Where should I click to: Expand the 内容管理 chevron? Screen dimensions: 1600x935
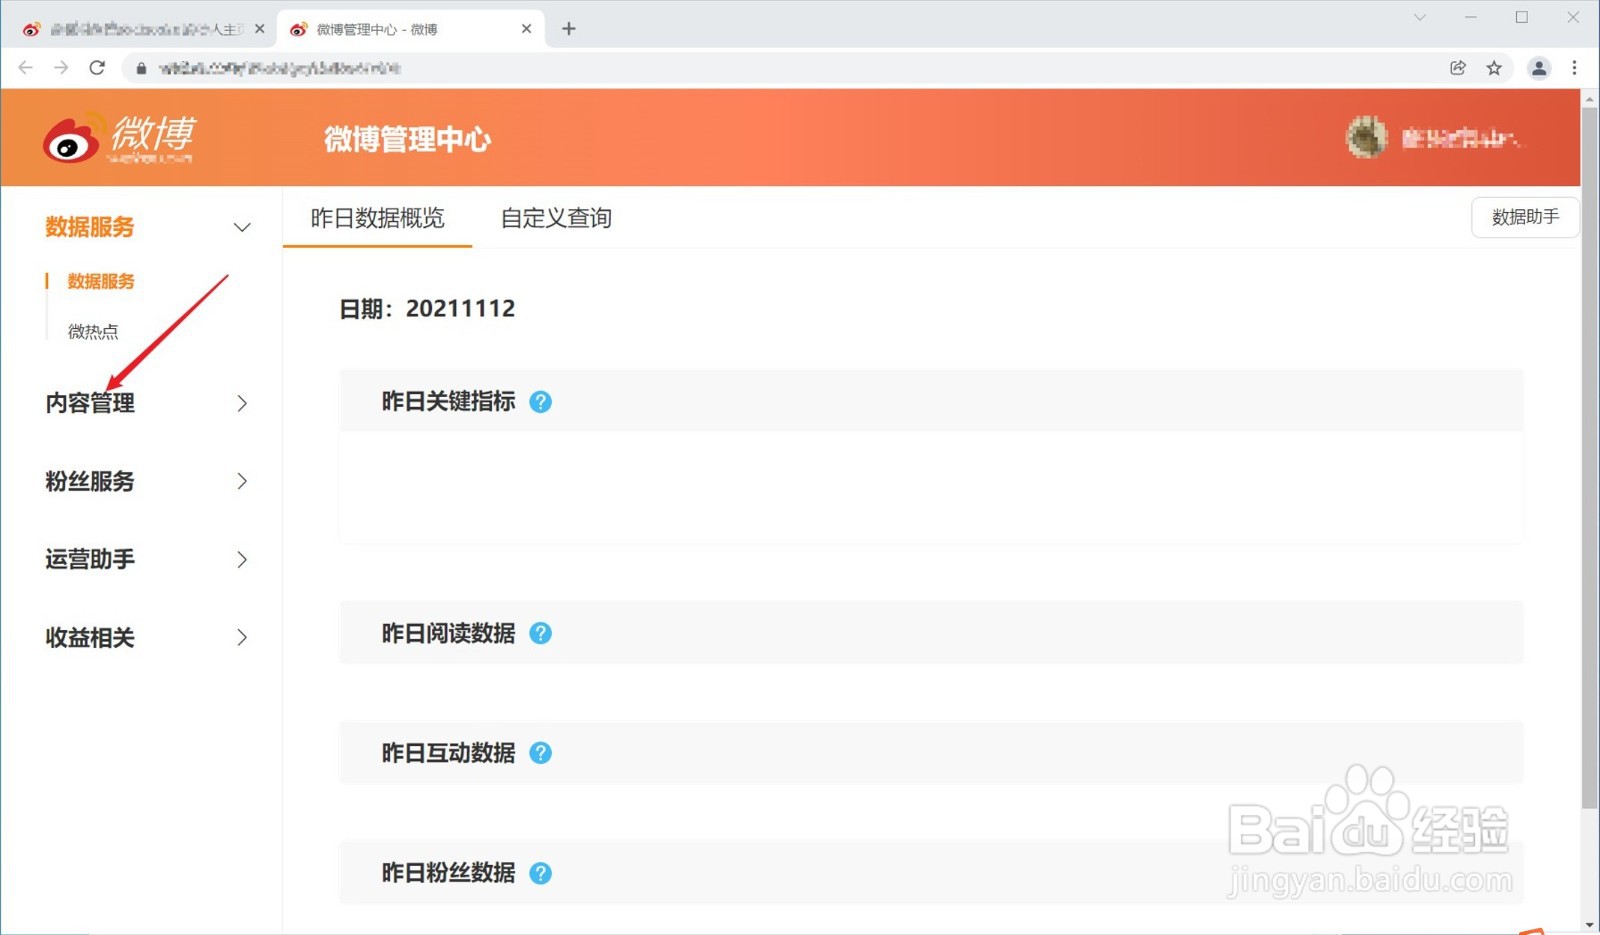[x=242, y=403]
